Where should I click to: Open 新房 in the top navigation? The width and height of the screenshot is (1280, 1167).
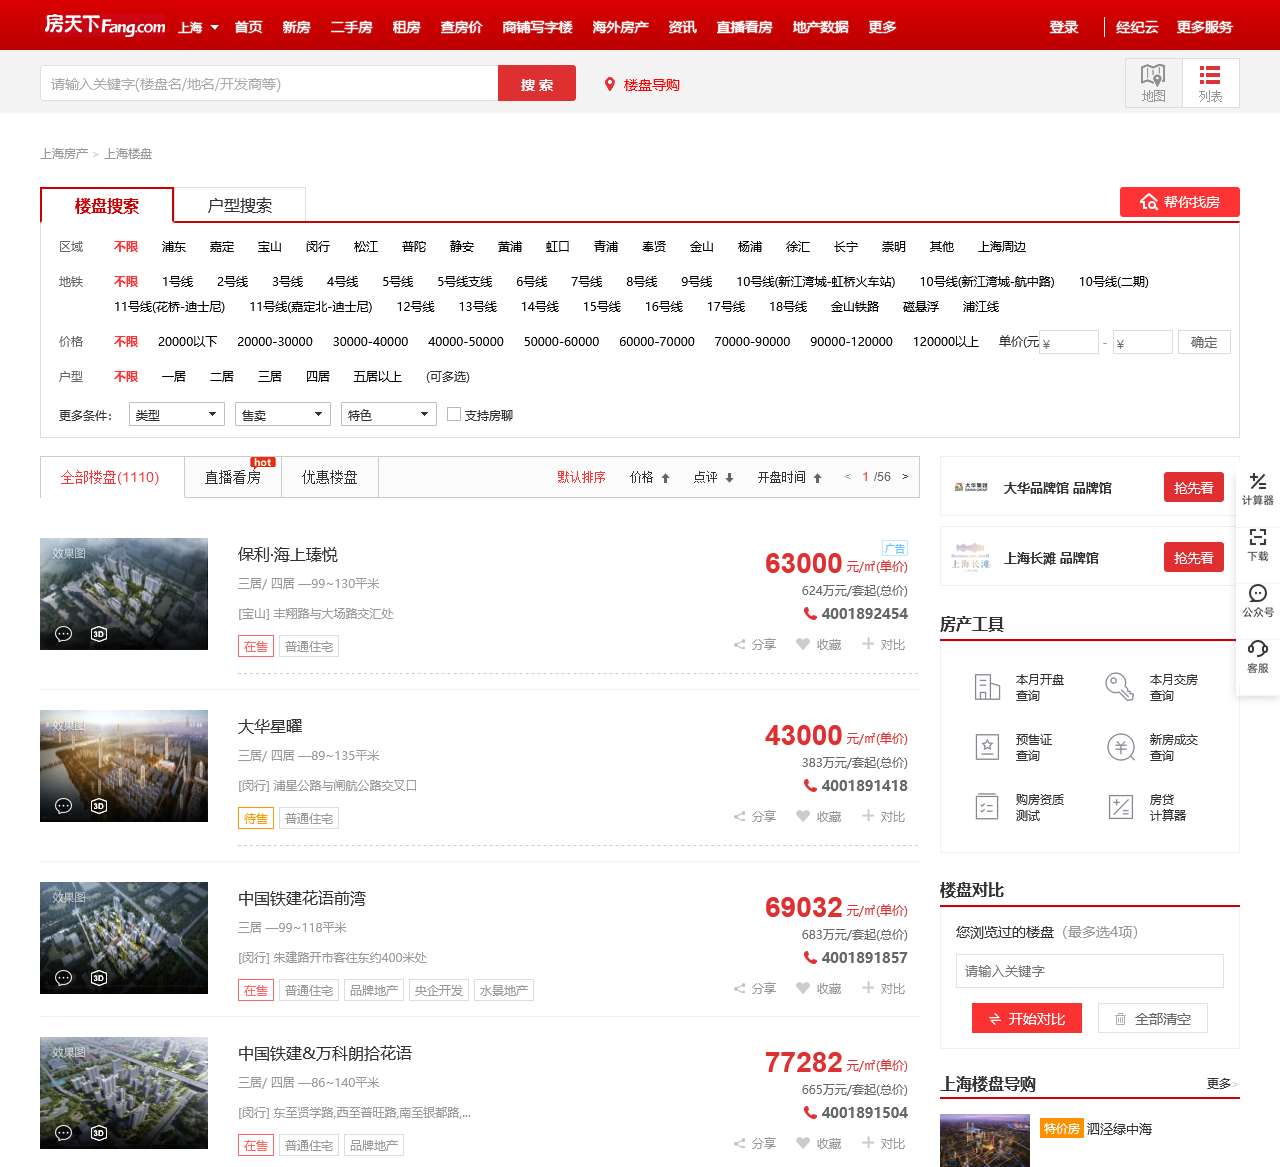point(297,27)
